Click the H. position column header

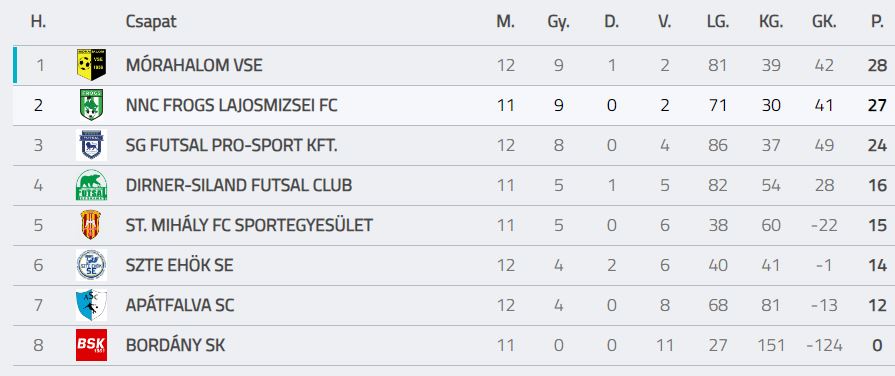(38, 22)
